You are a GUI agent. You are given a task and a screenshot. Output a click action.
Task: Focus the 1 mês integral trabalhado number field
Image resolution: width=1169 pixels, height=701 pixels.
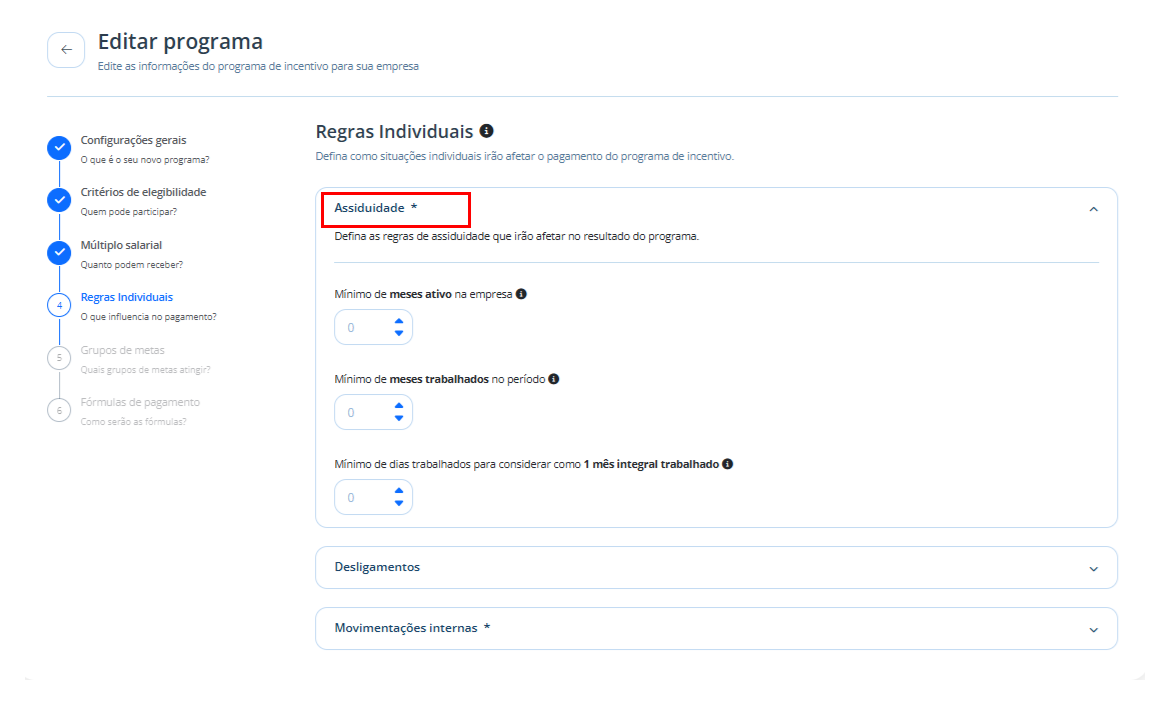pos(374,497)
